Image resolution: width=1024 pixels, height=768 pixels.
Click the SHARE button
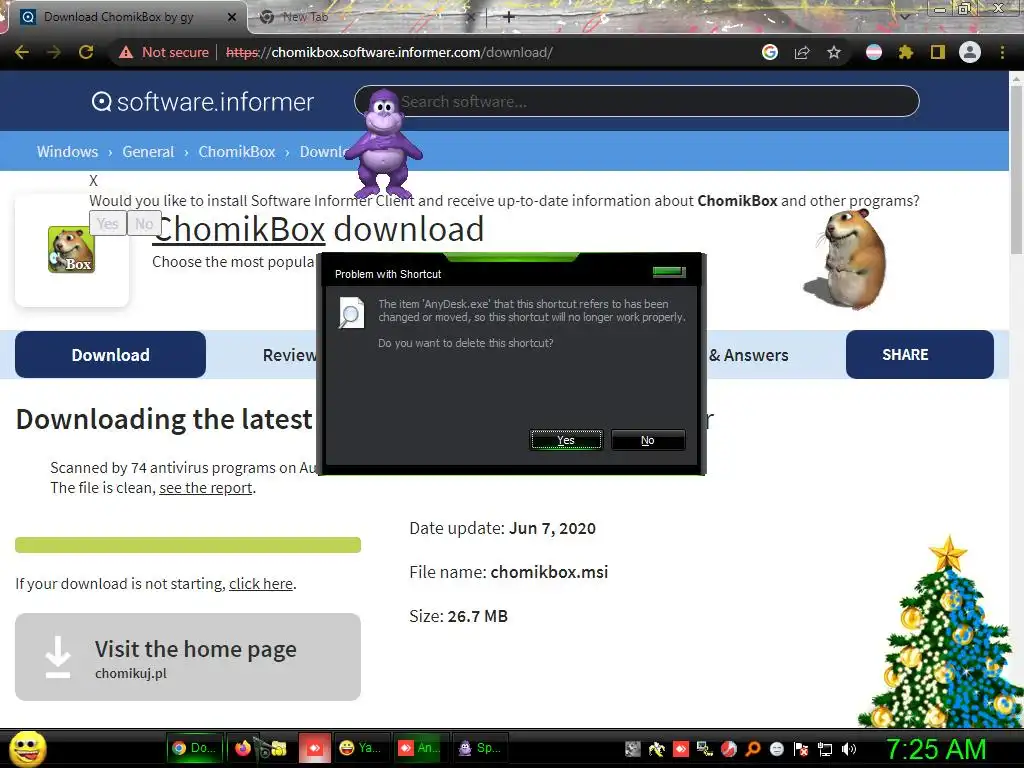click(920, 355)
